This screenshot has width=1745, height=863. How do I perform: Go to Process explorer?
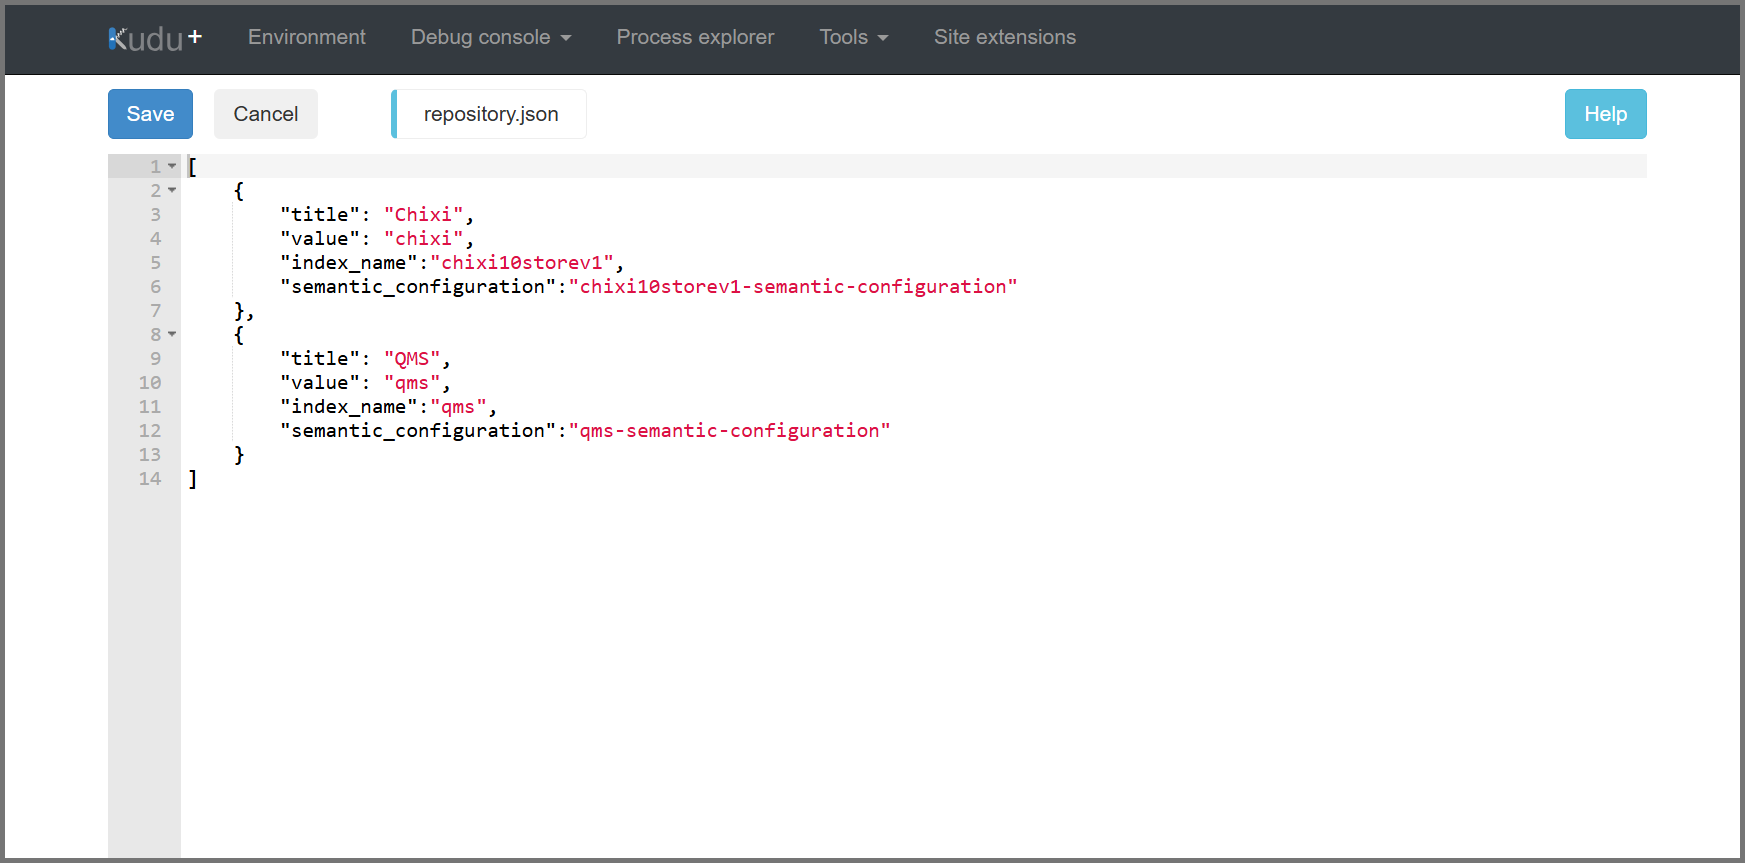coord(695,37)
